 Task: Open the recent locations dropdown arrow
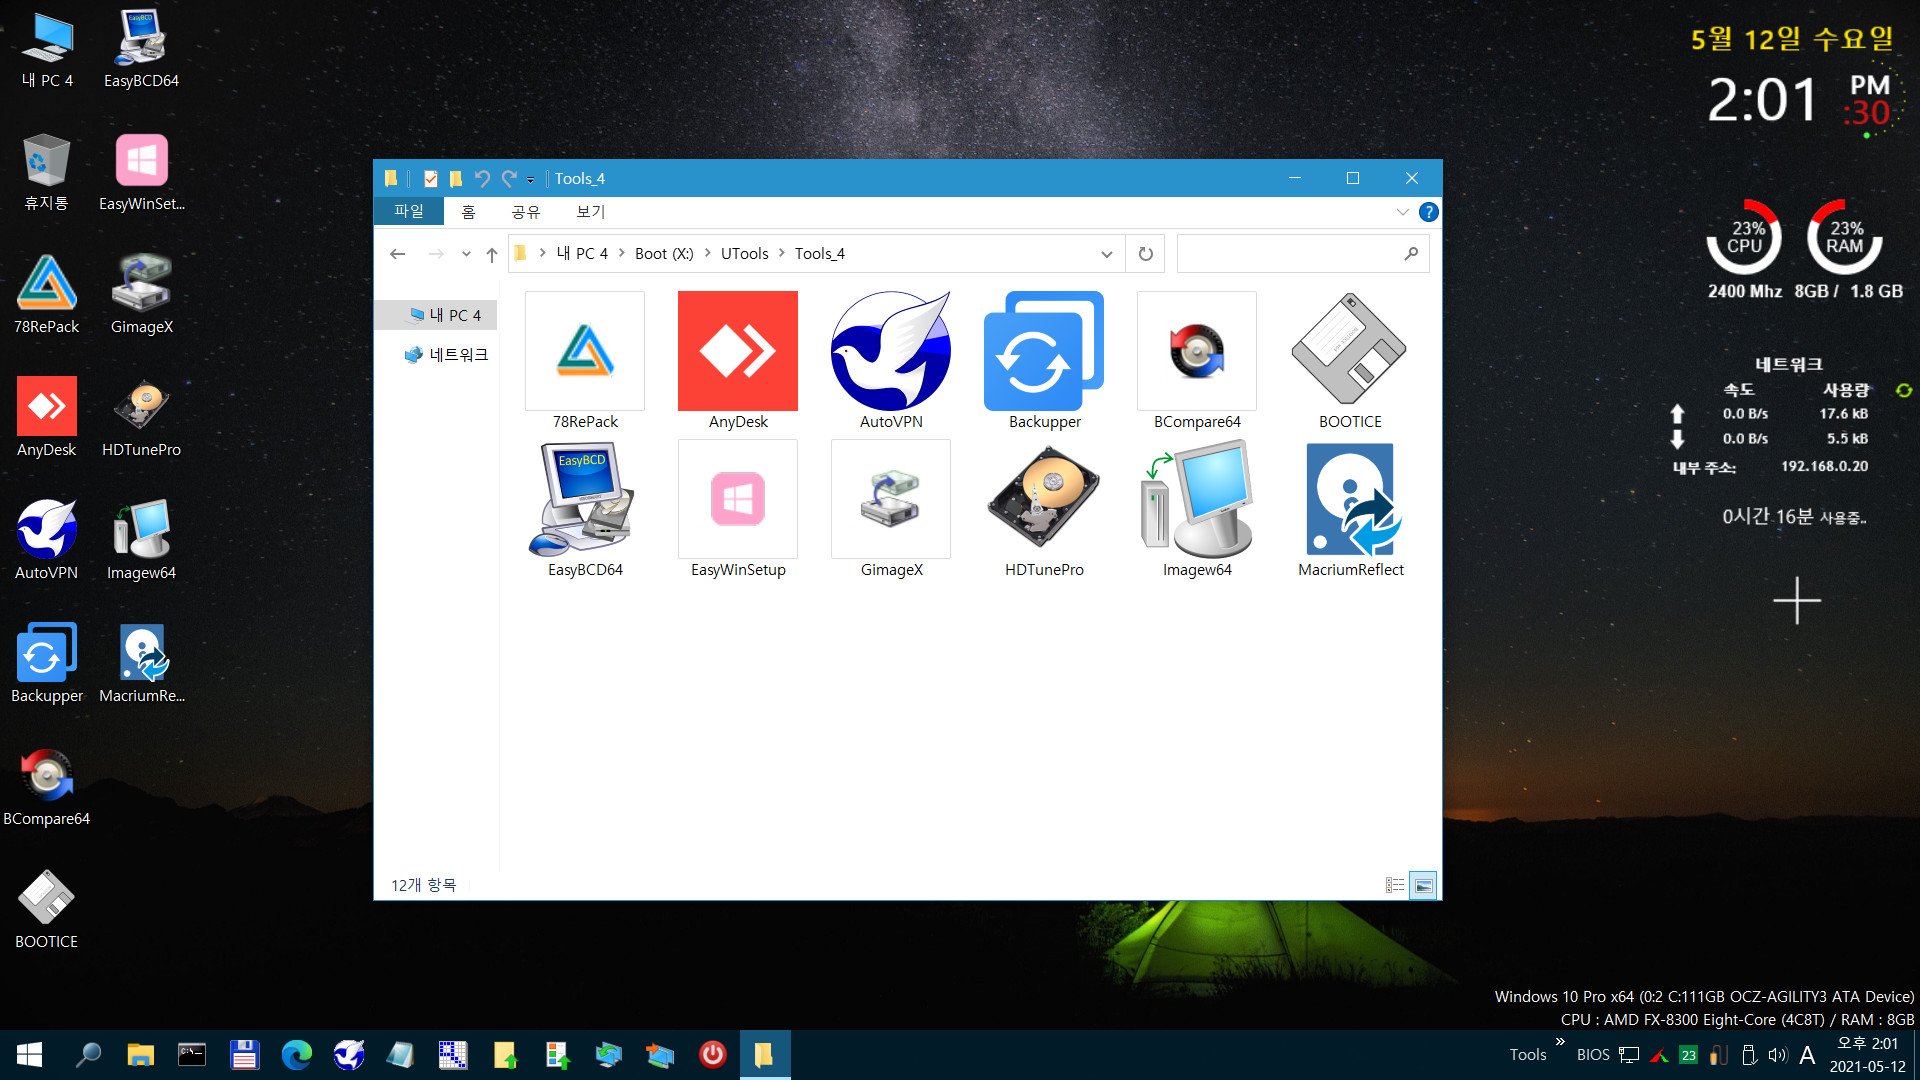(x=466, y=254)
